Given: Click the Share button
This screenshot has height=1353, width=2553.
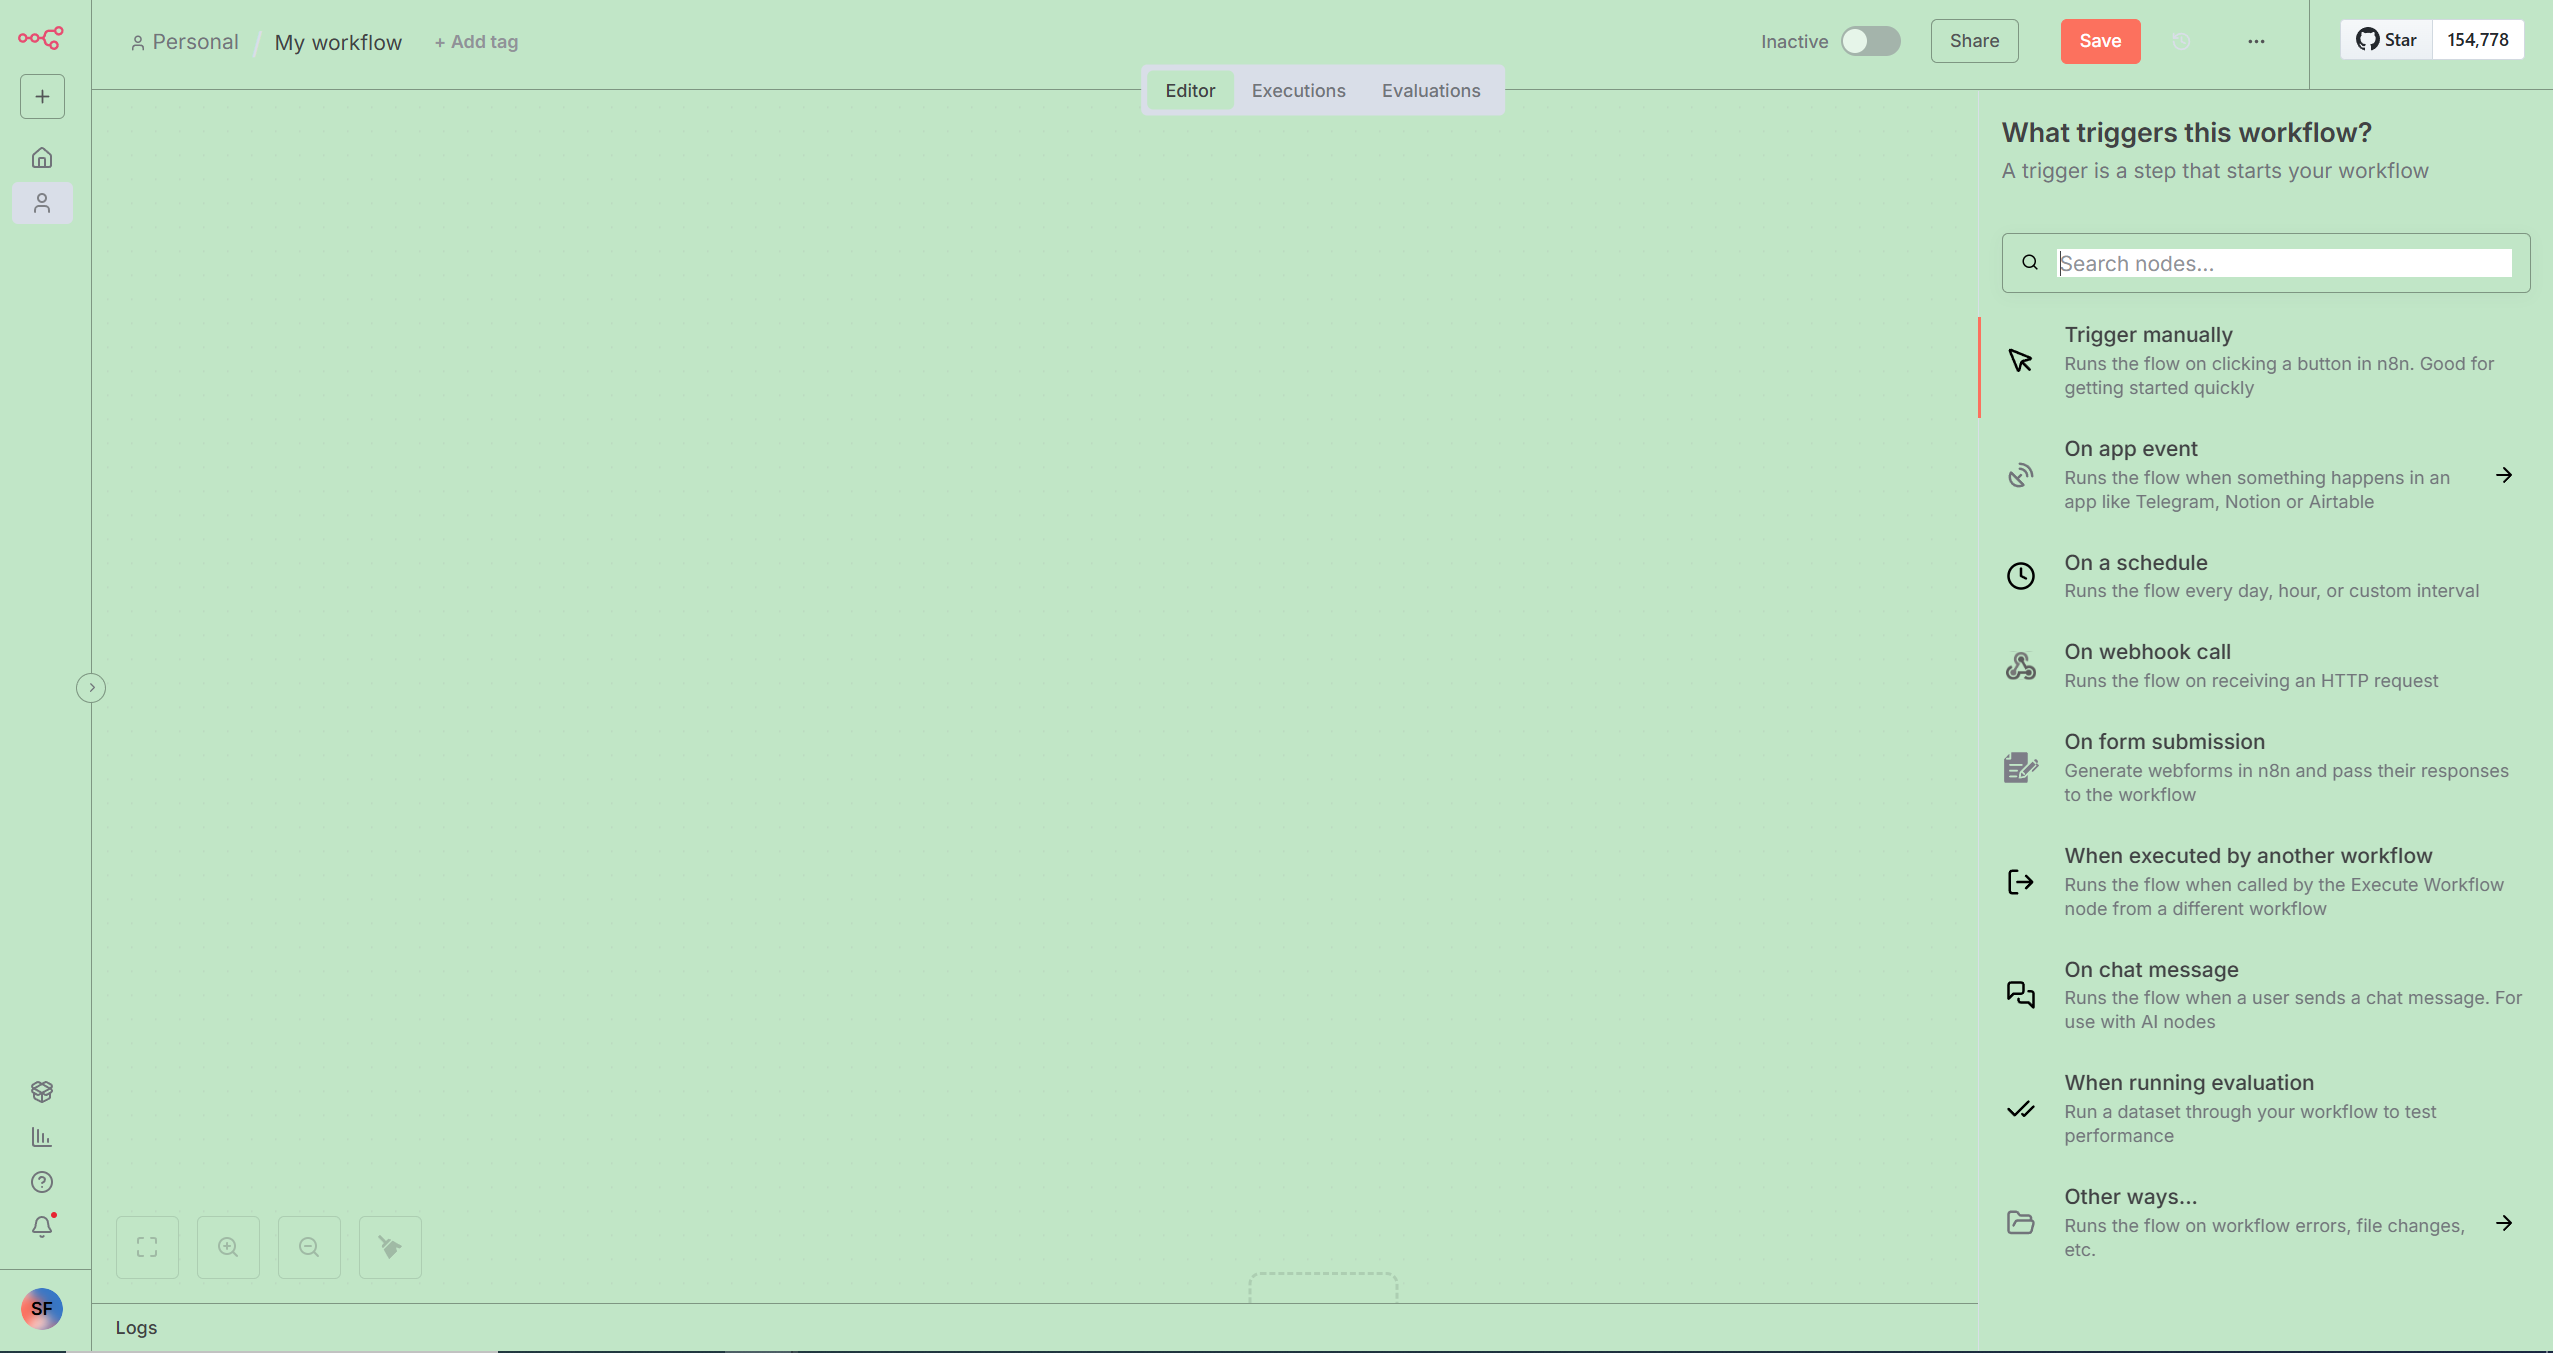Looking at the screenshot, I should 1974,41.
